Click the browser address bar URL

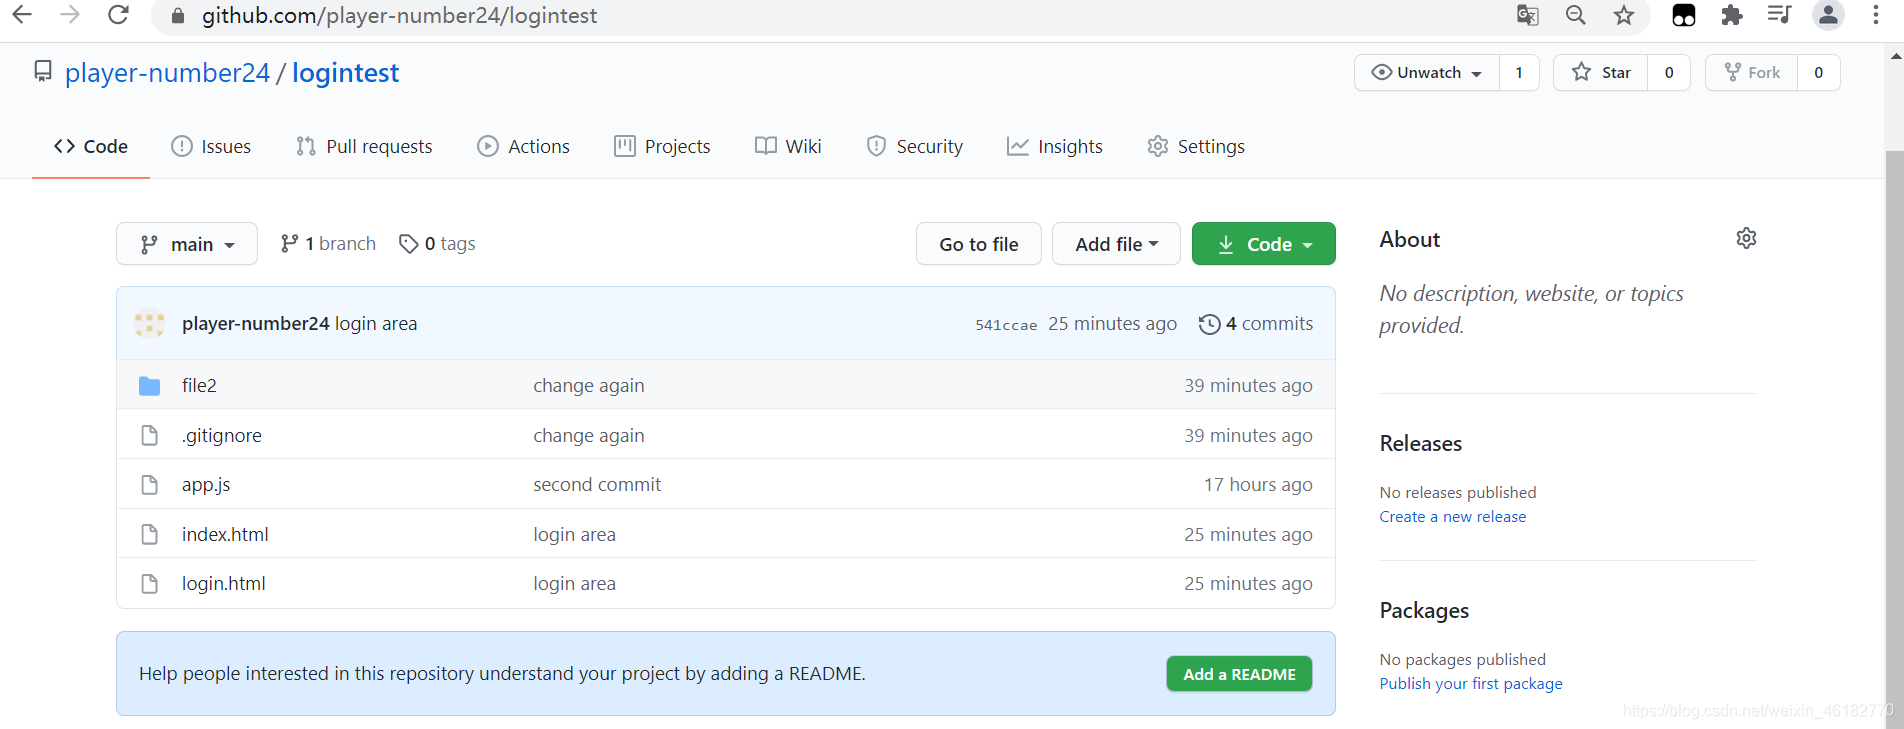399,16
